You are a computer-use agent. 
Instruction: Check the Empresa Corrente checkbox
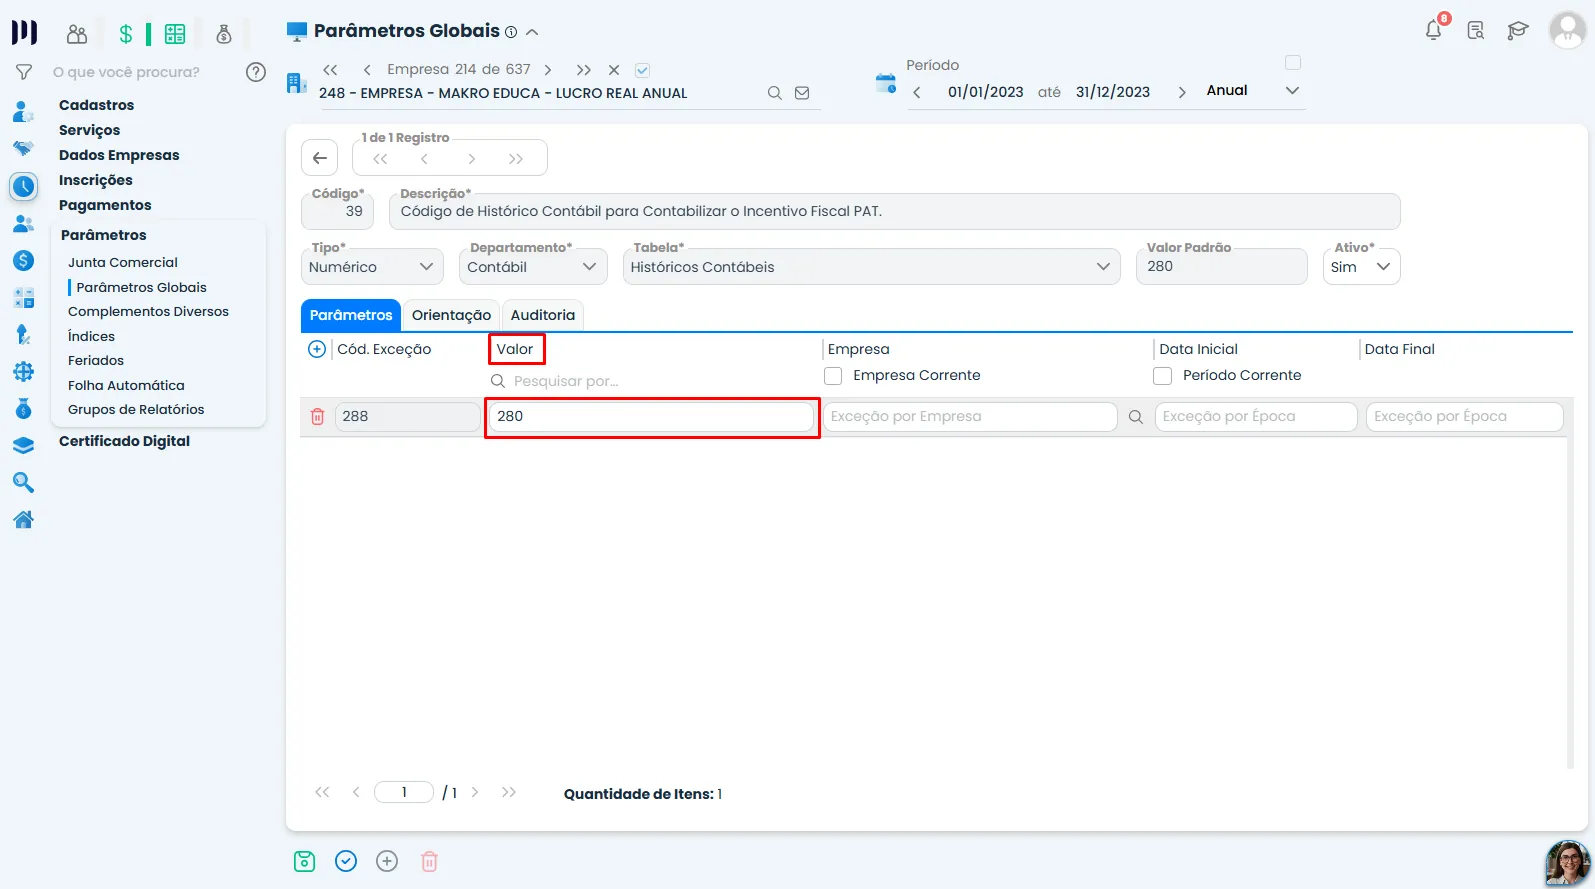point(833,376)
